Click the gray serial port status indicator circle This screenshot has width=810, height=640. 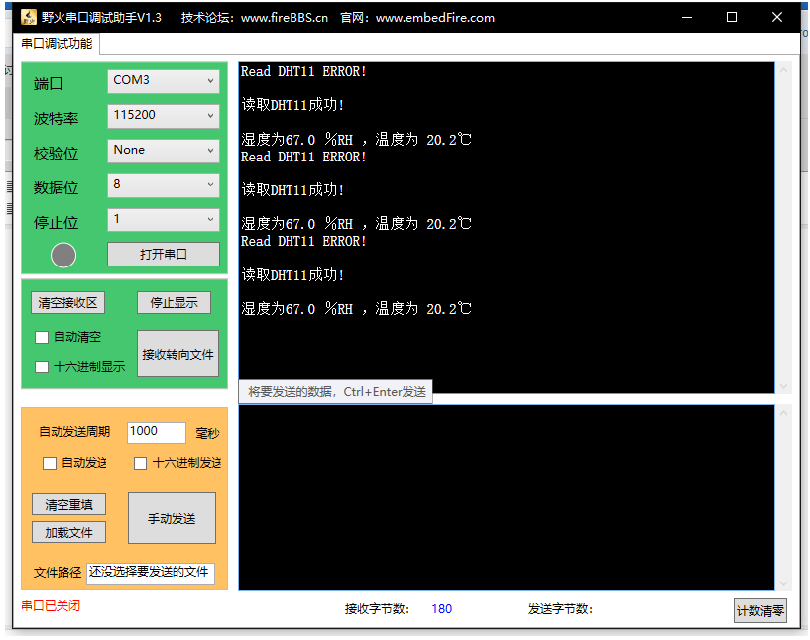pyautogui.click(x=63, y=255)
